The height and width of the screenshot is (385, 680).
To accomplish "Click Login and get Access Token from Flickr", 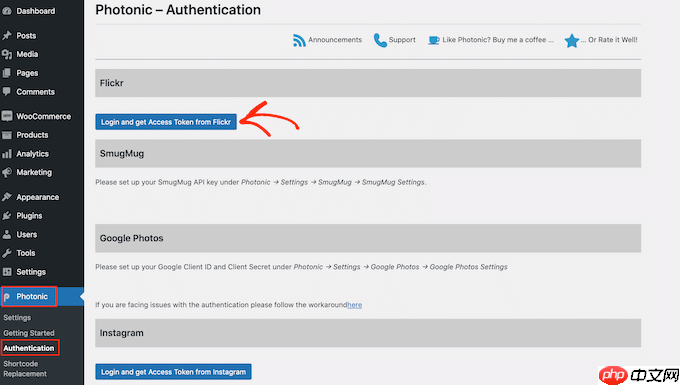I will click(166, 122).
